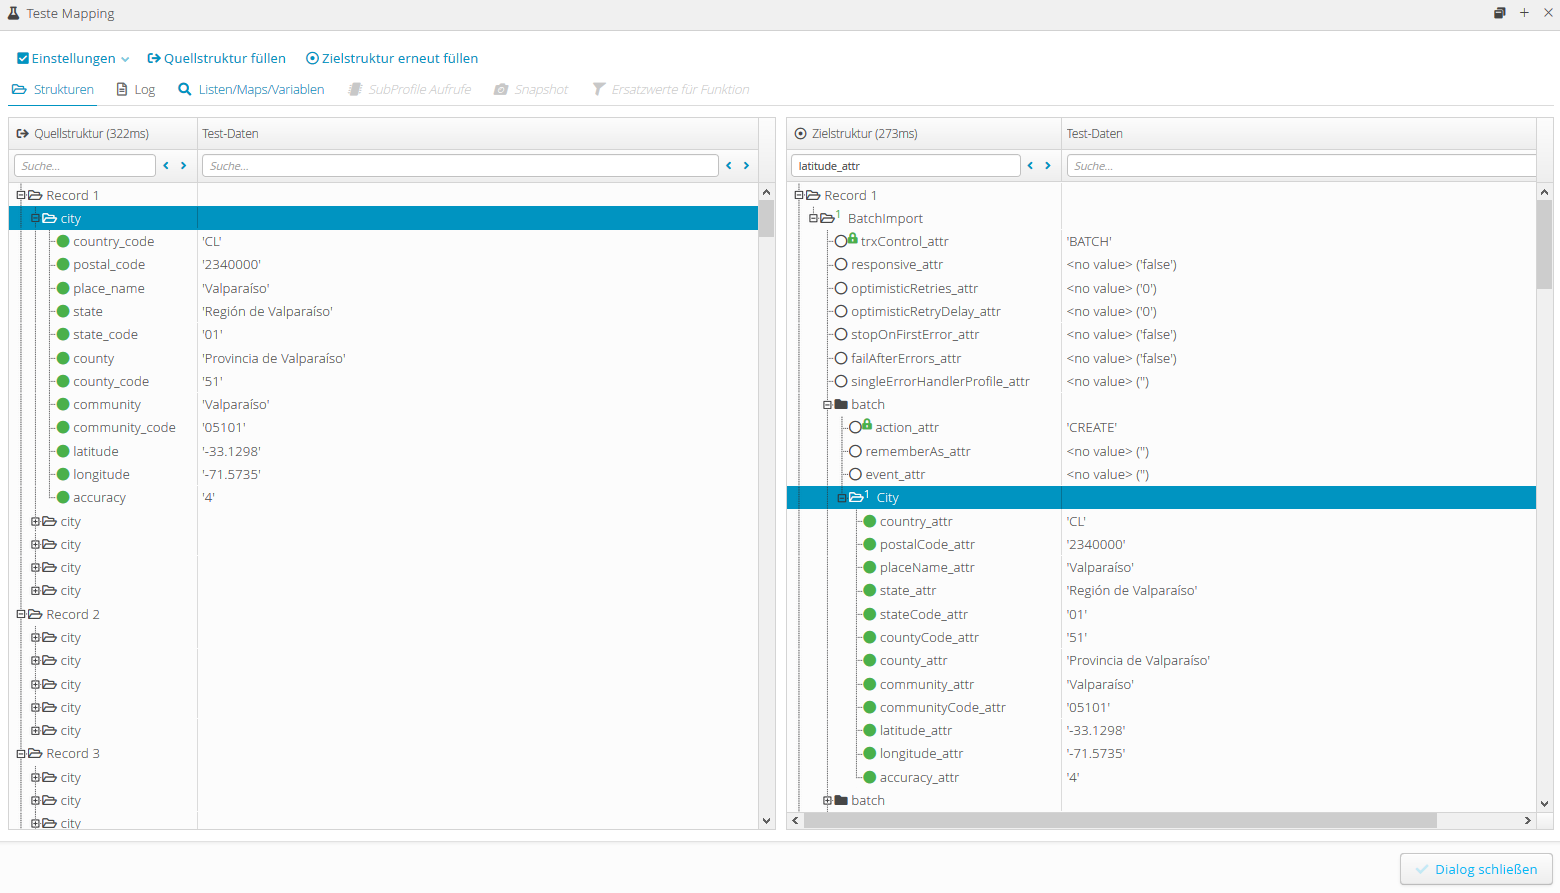1560x893 pixels.
Task: Click the Quellstruktur füllen arrow icon
Action: [x=154, y=59]
